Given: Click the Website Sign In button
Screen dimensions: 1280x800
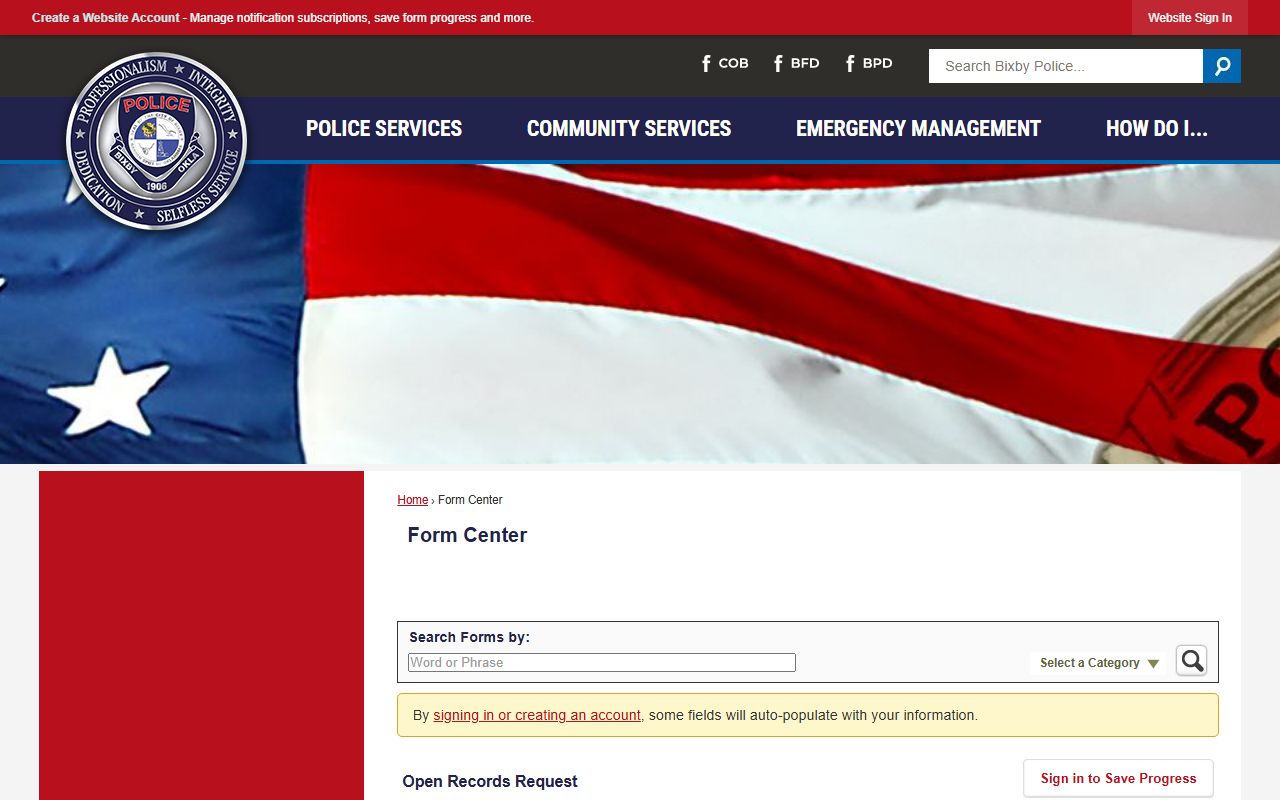Looking at the screenshot, I should click(1189, 18).
